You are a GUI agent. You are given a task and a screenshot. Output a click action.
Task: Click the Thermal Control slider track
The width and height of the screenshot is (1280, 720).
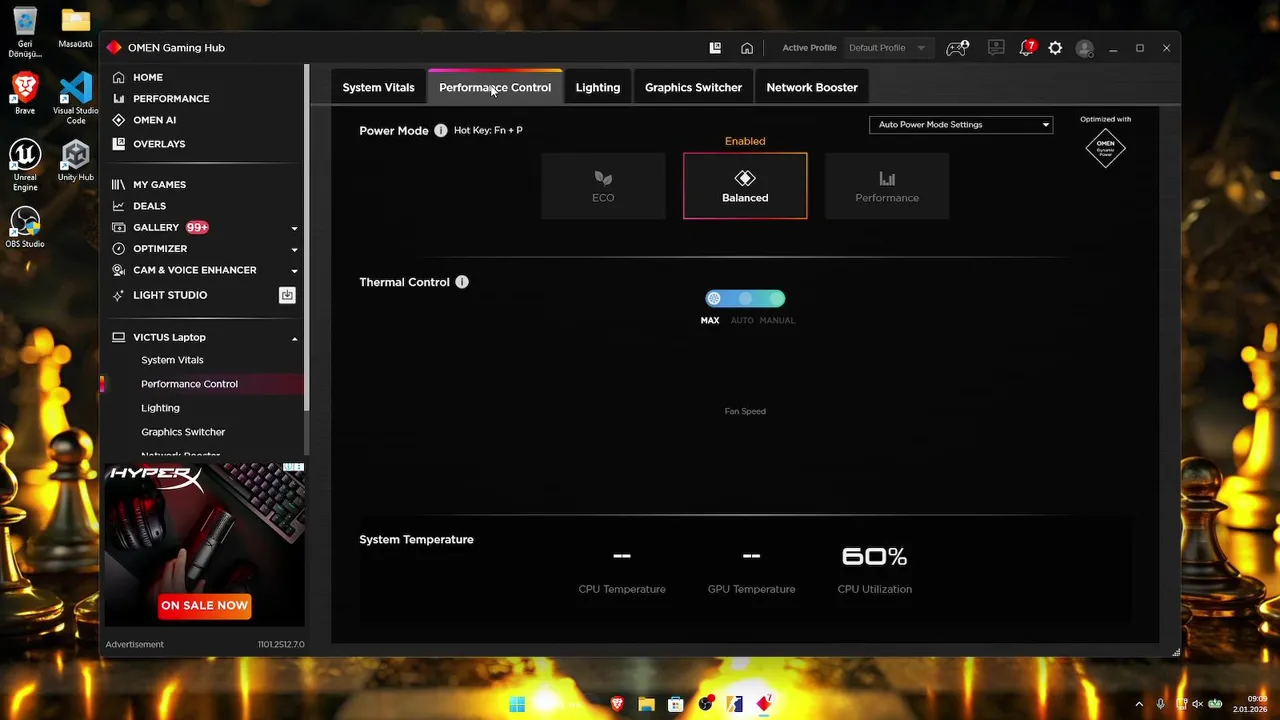tap(745, 298)
